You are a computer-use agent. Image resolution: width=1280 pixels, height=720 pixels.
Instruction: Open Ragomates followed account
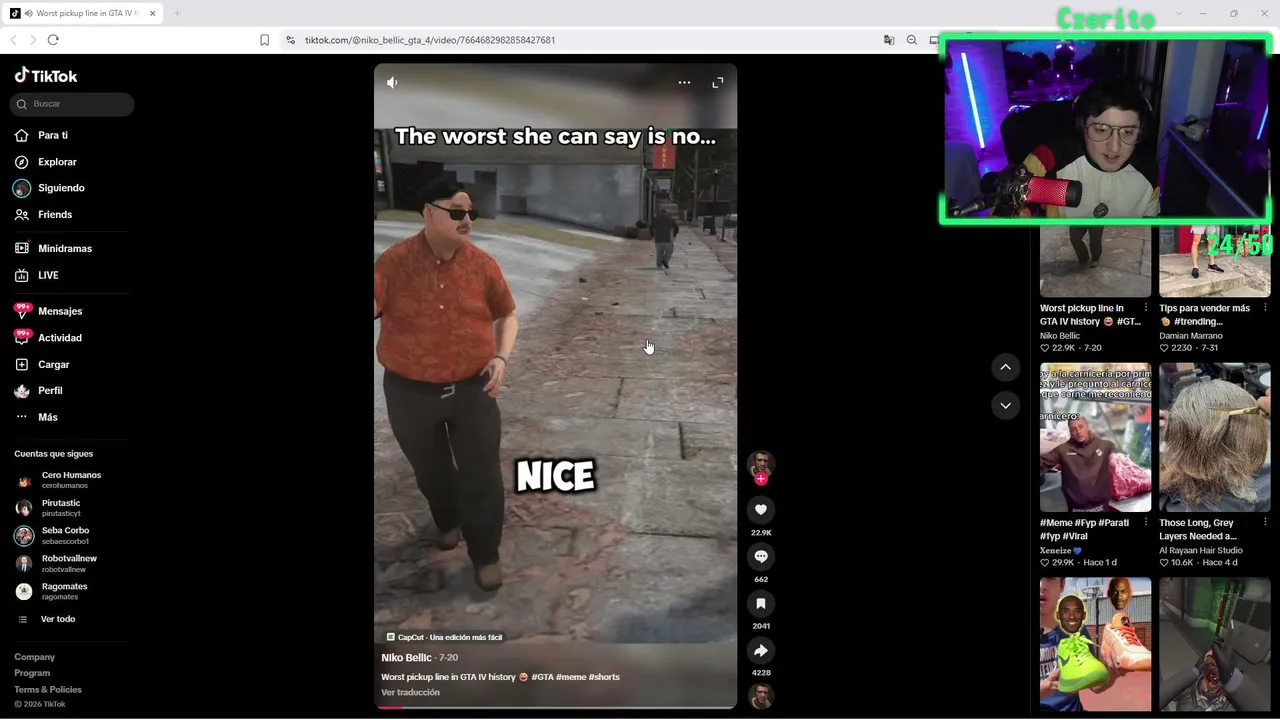click(66, 592)
